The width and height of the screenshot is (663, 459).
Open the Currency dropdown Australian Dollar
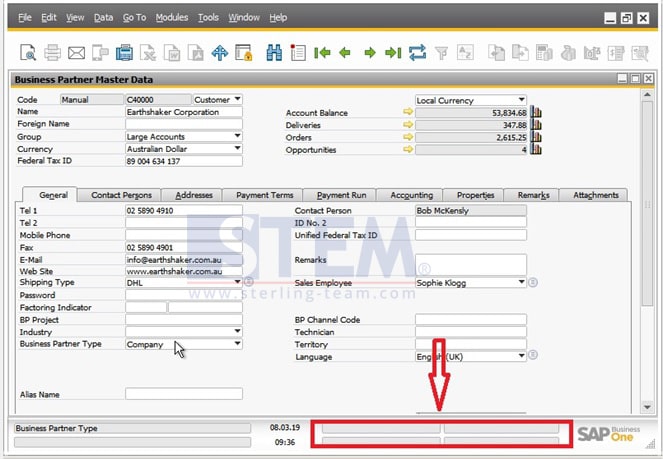(x=238, y=148)
